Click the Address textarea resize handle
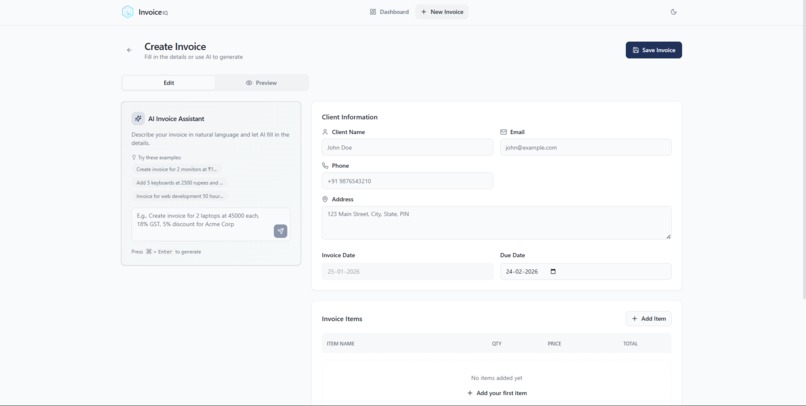This screenshot has width=806, height=406. pyautogui.click(x=668, y=236)
